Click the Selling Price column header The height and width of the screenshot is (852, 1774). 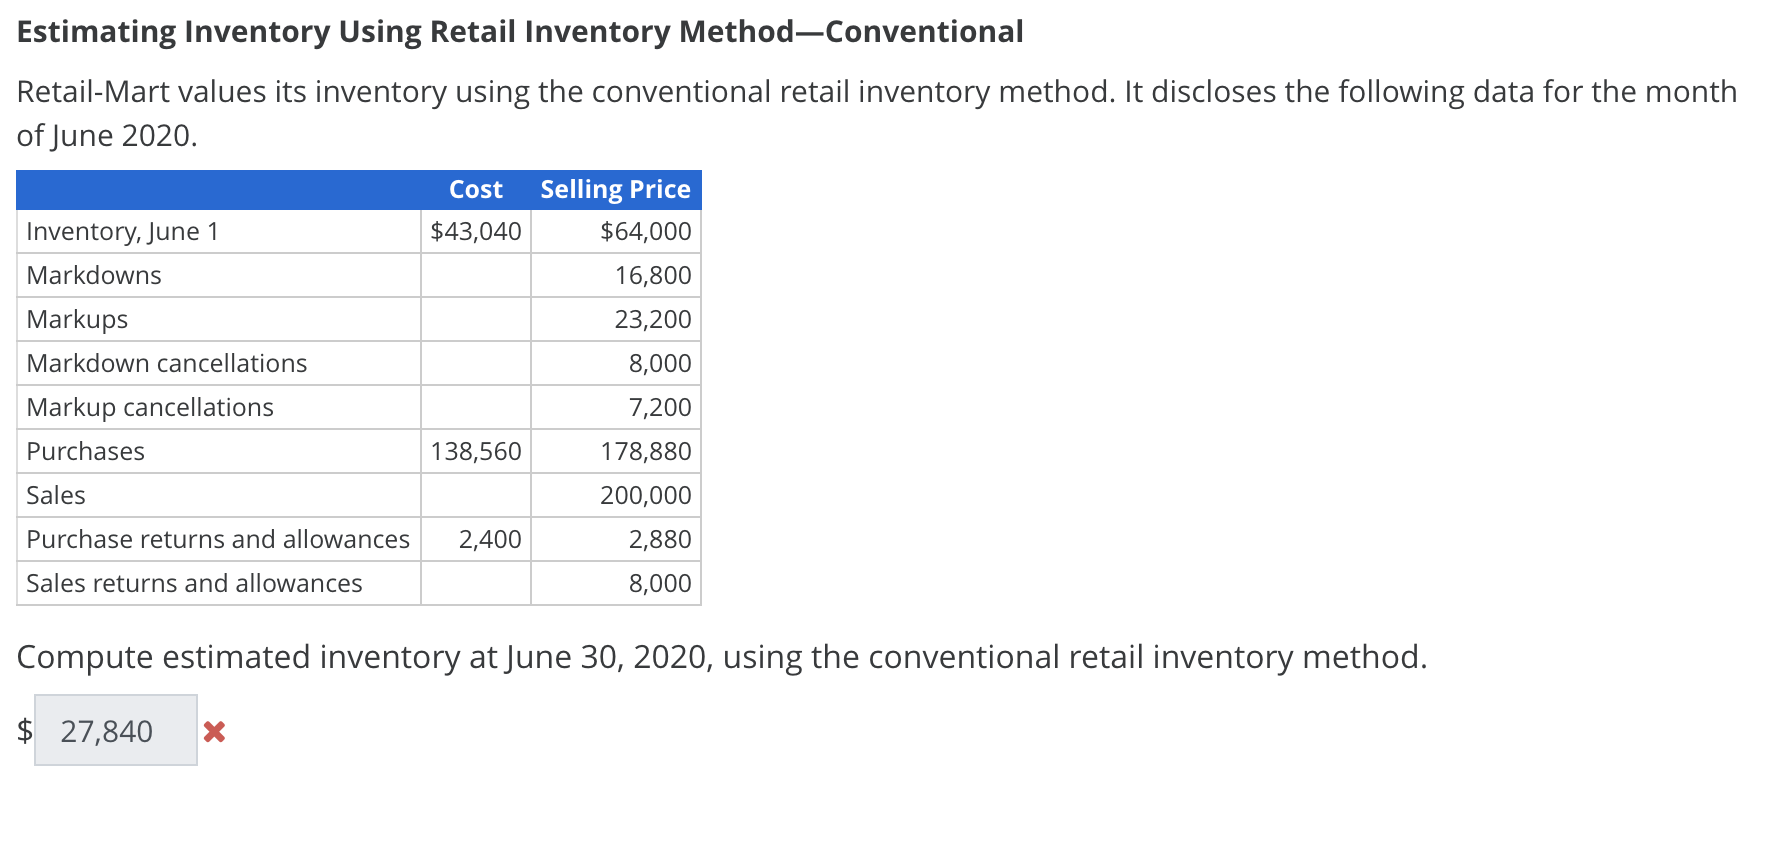615,189
